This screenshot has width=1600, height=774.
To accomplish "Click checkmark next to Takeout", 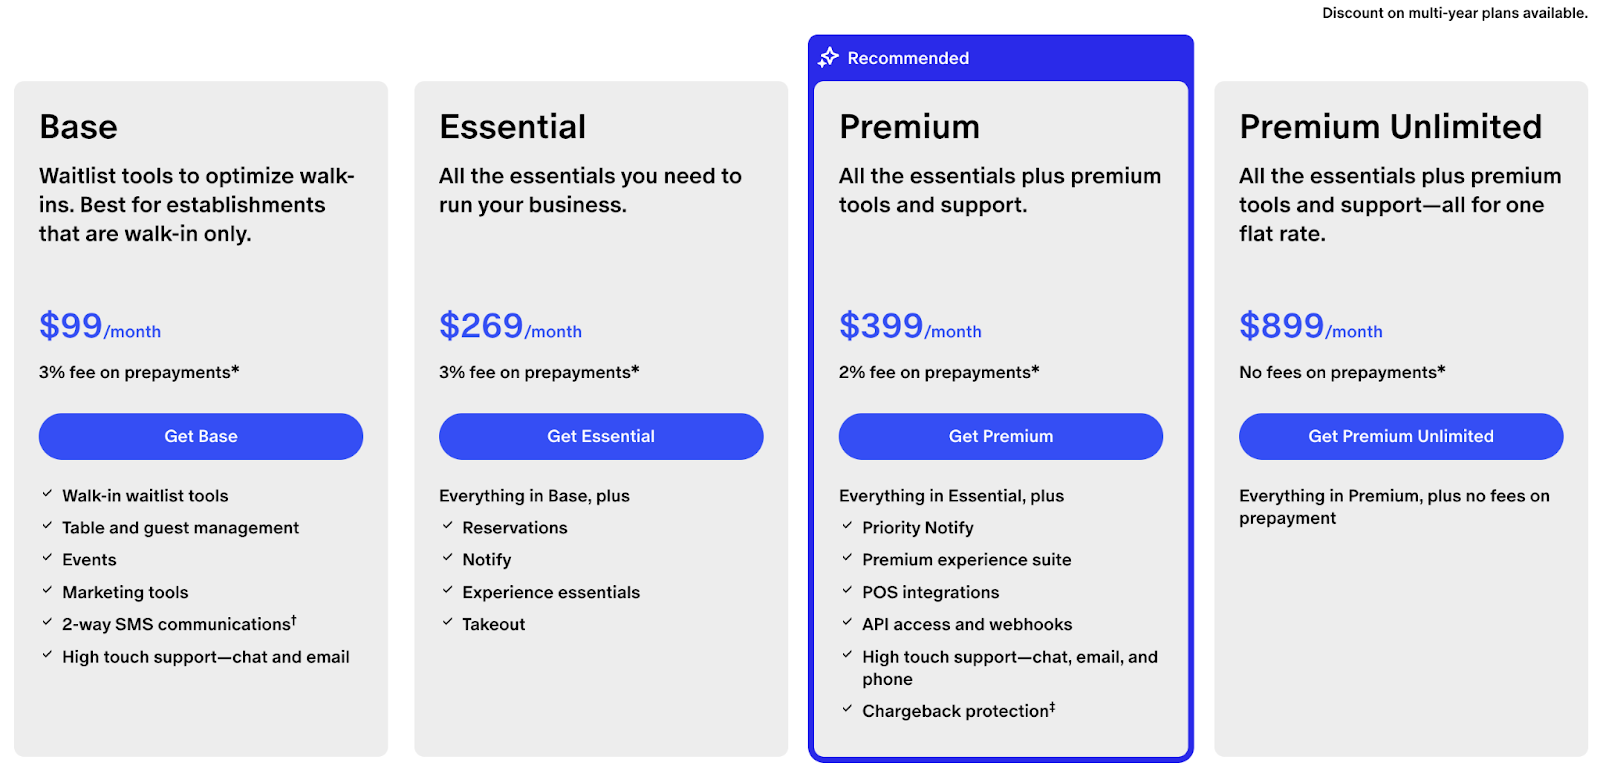I will click(x=447, y=622).
